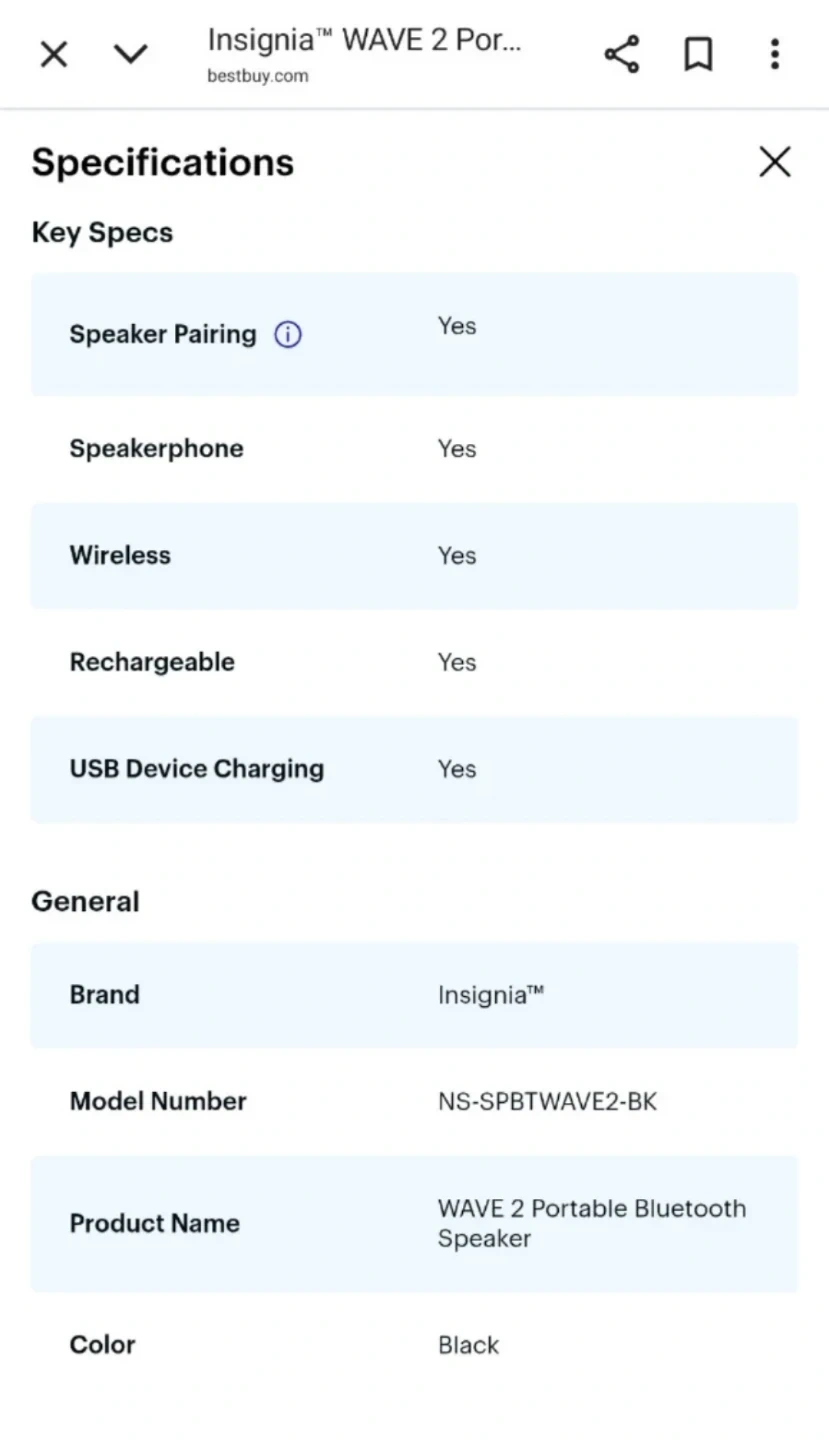Tap the bestbuy.com URL text
This screenshot has height=1440, width=829.
[258, 76]
